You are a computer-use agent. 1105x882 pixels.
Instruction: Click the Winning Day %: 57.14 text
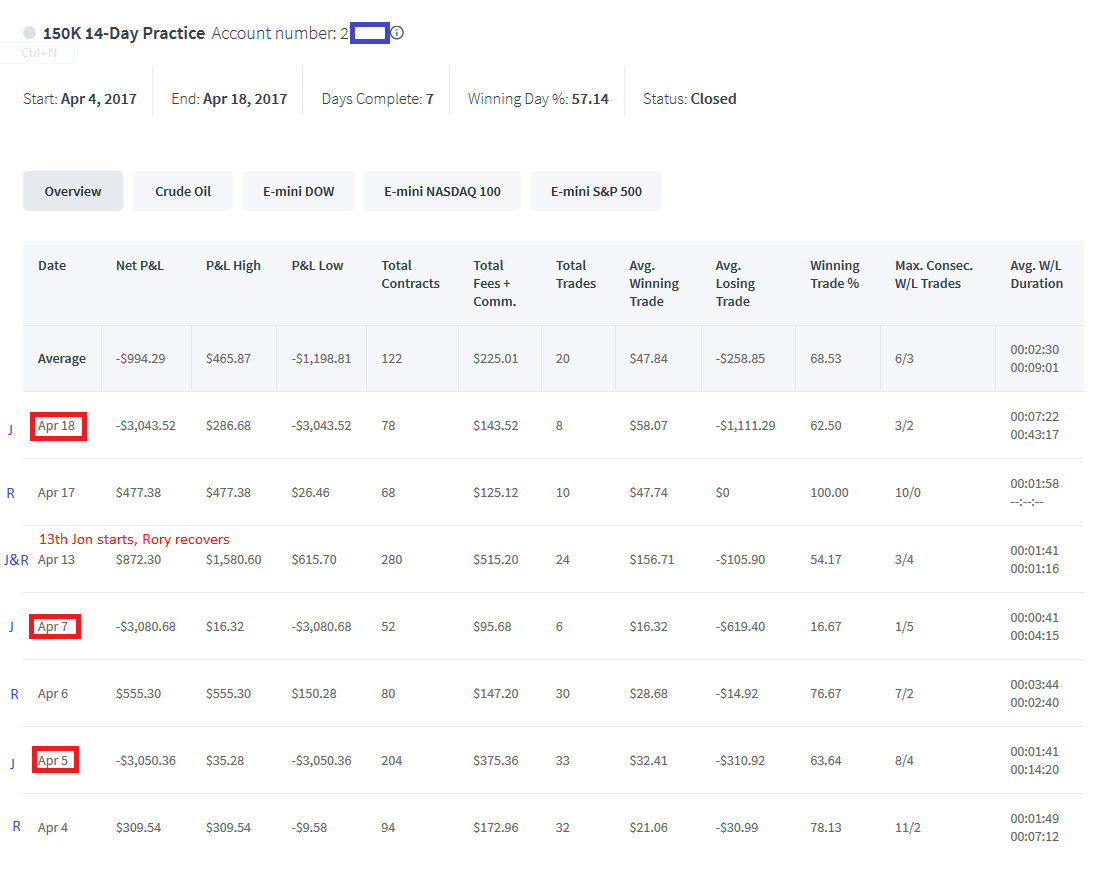[x=538, y=99]
